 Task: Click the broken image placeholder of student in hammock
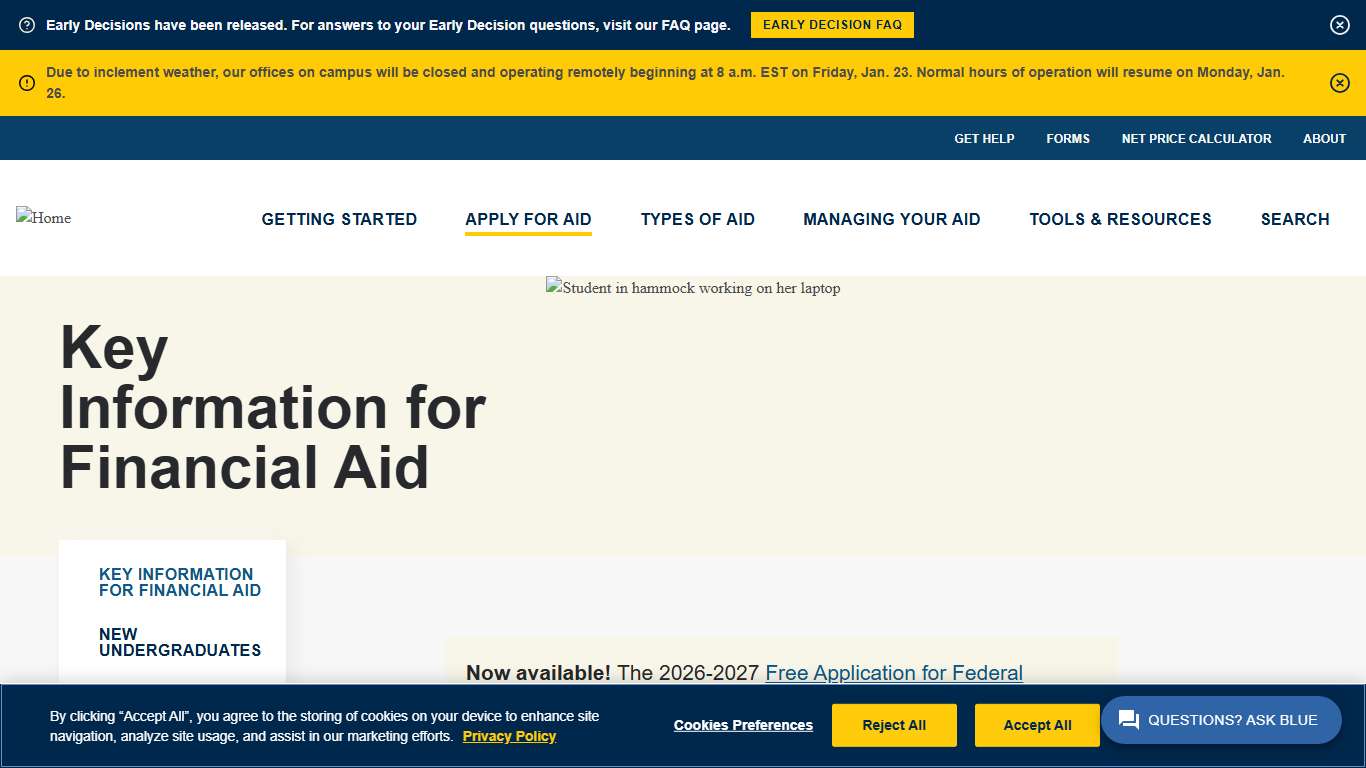pos(693,288)
